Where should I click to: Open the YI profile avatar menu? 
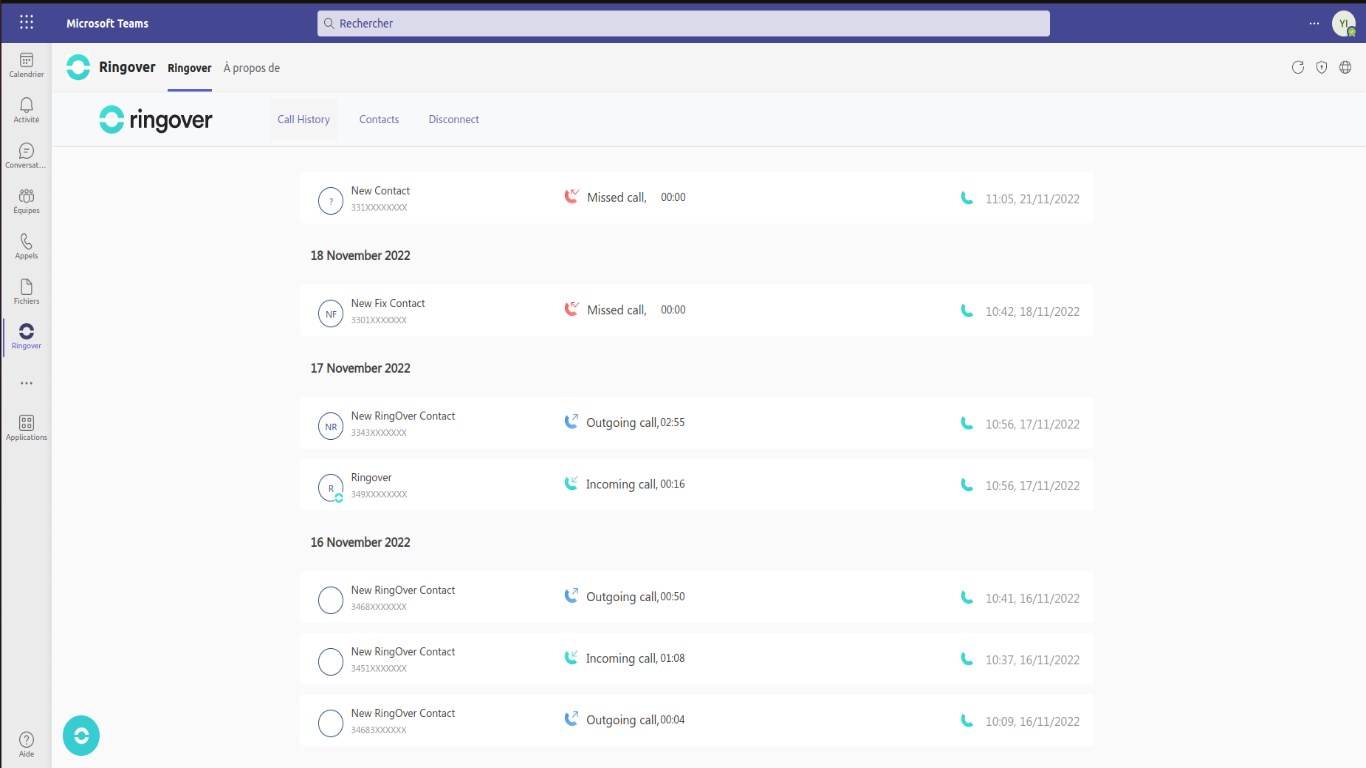(x=1344, y=23)
